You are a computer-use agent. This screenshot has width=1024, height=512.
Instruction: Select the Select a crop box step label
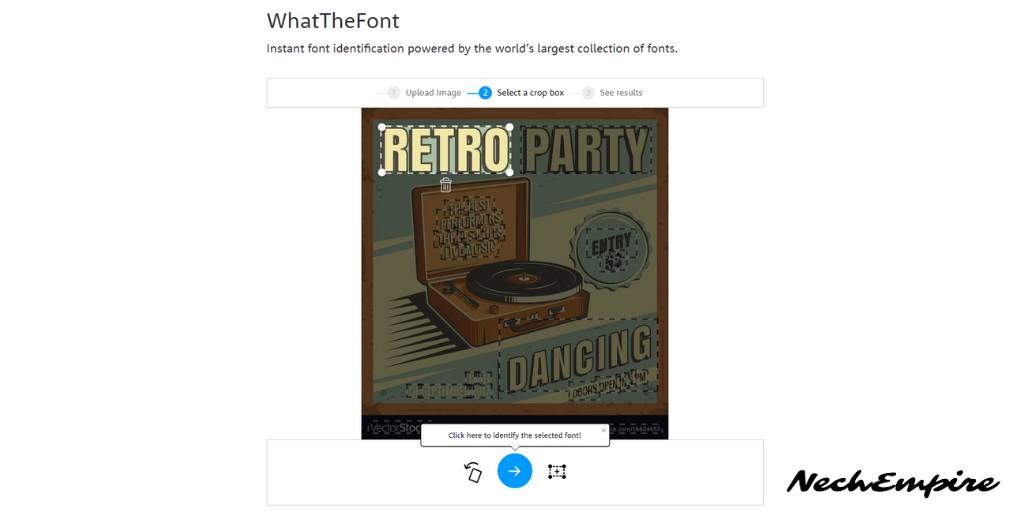point(530,93)
